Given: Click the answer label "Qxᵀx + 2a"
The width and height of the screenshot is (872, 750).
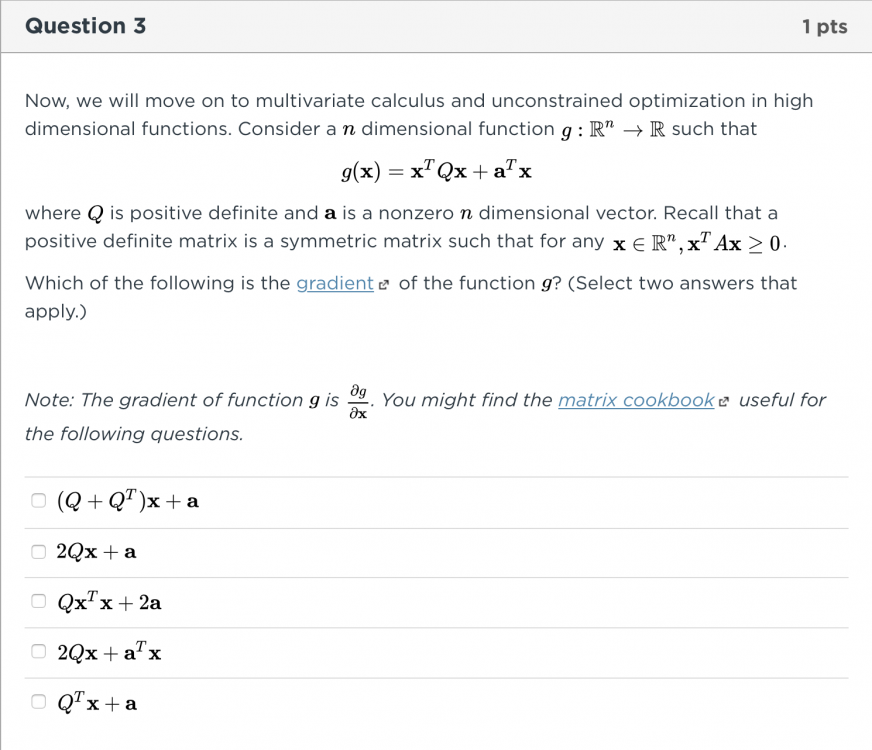Looking at the screenshot, I should tap(109, 602).
